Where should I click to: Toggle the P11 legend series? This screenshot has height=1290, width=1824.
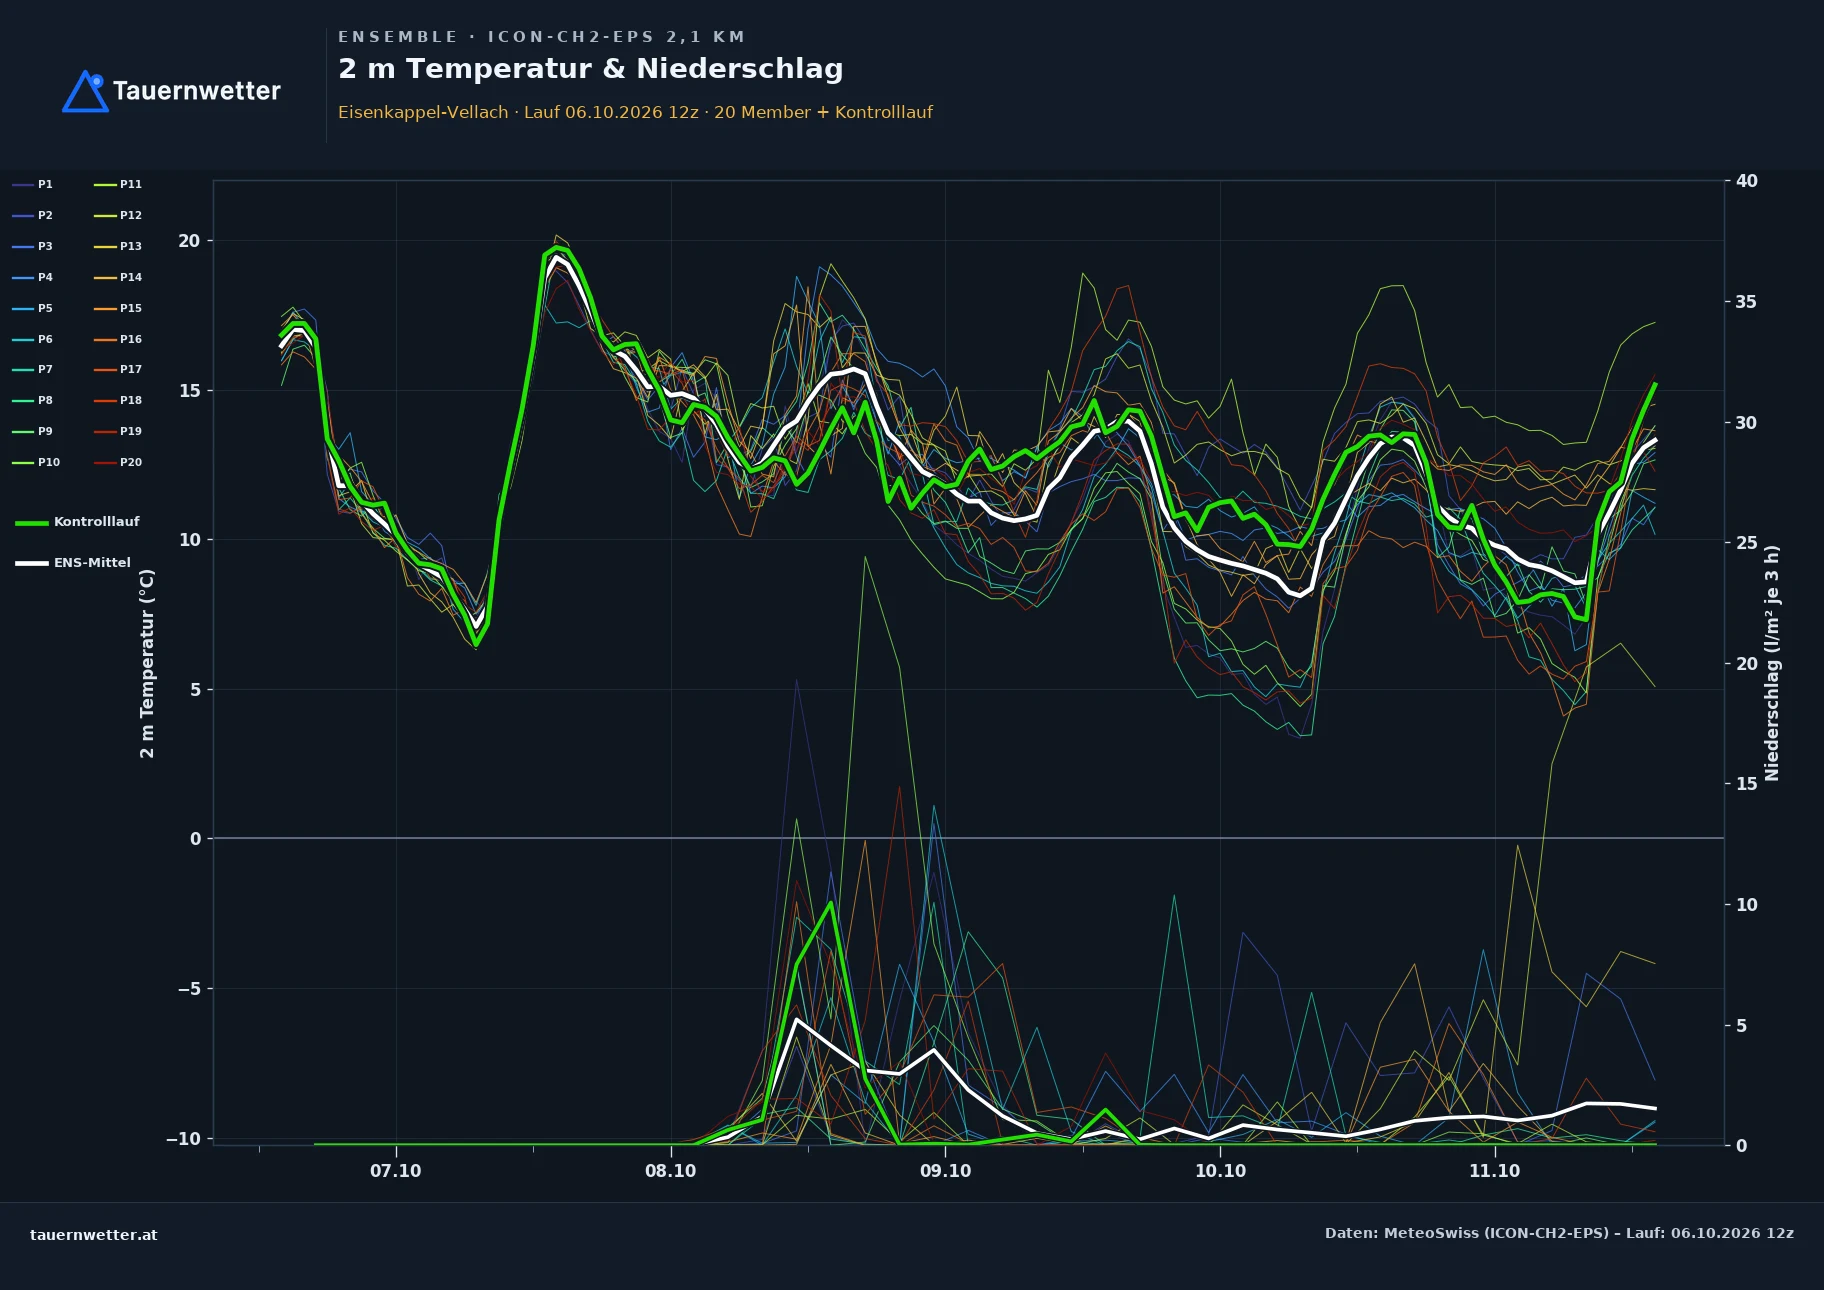(x=118, y=184)
